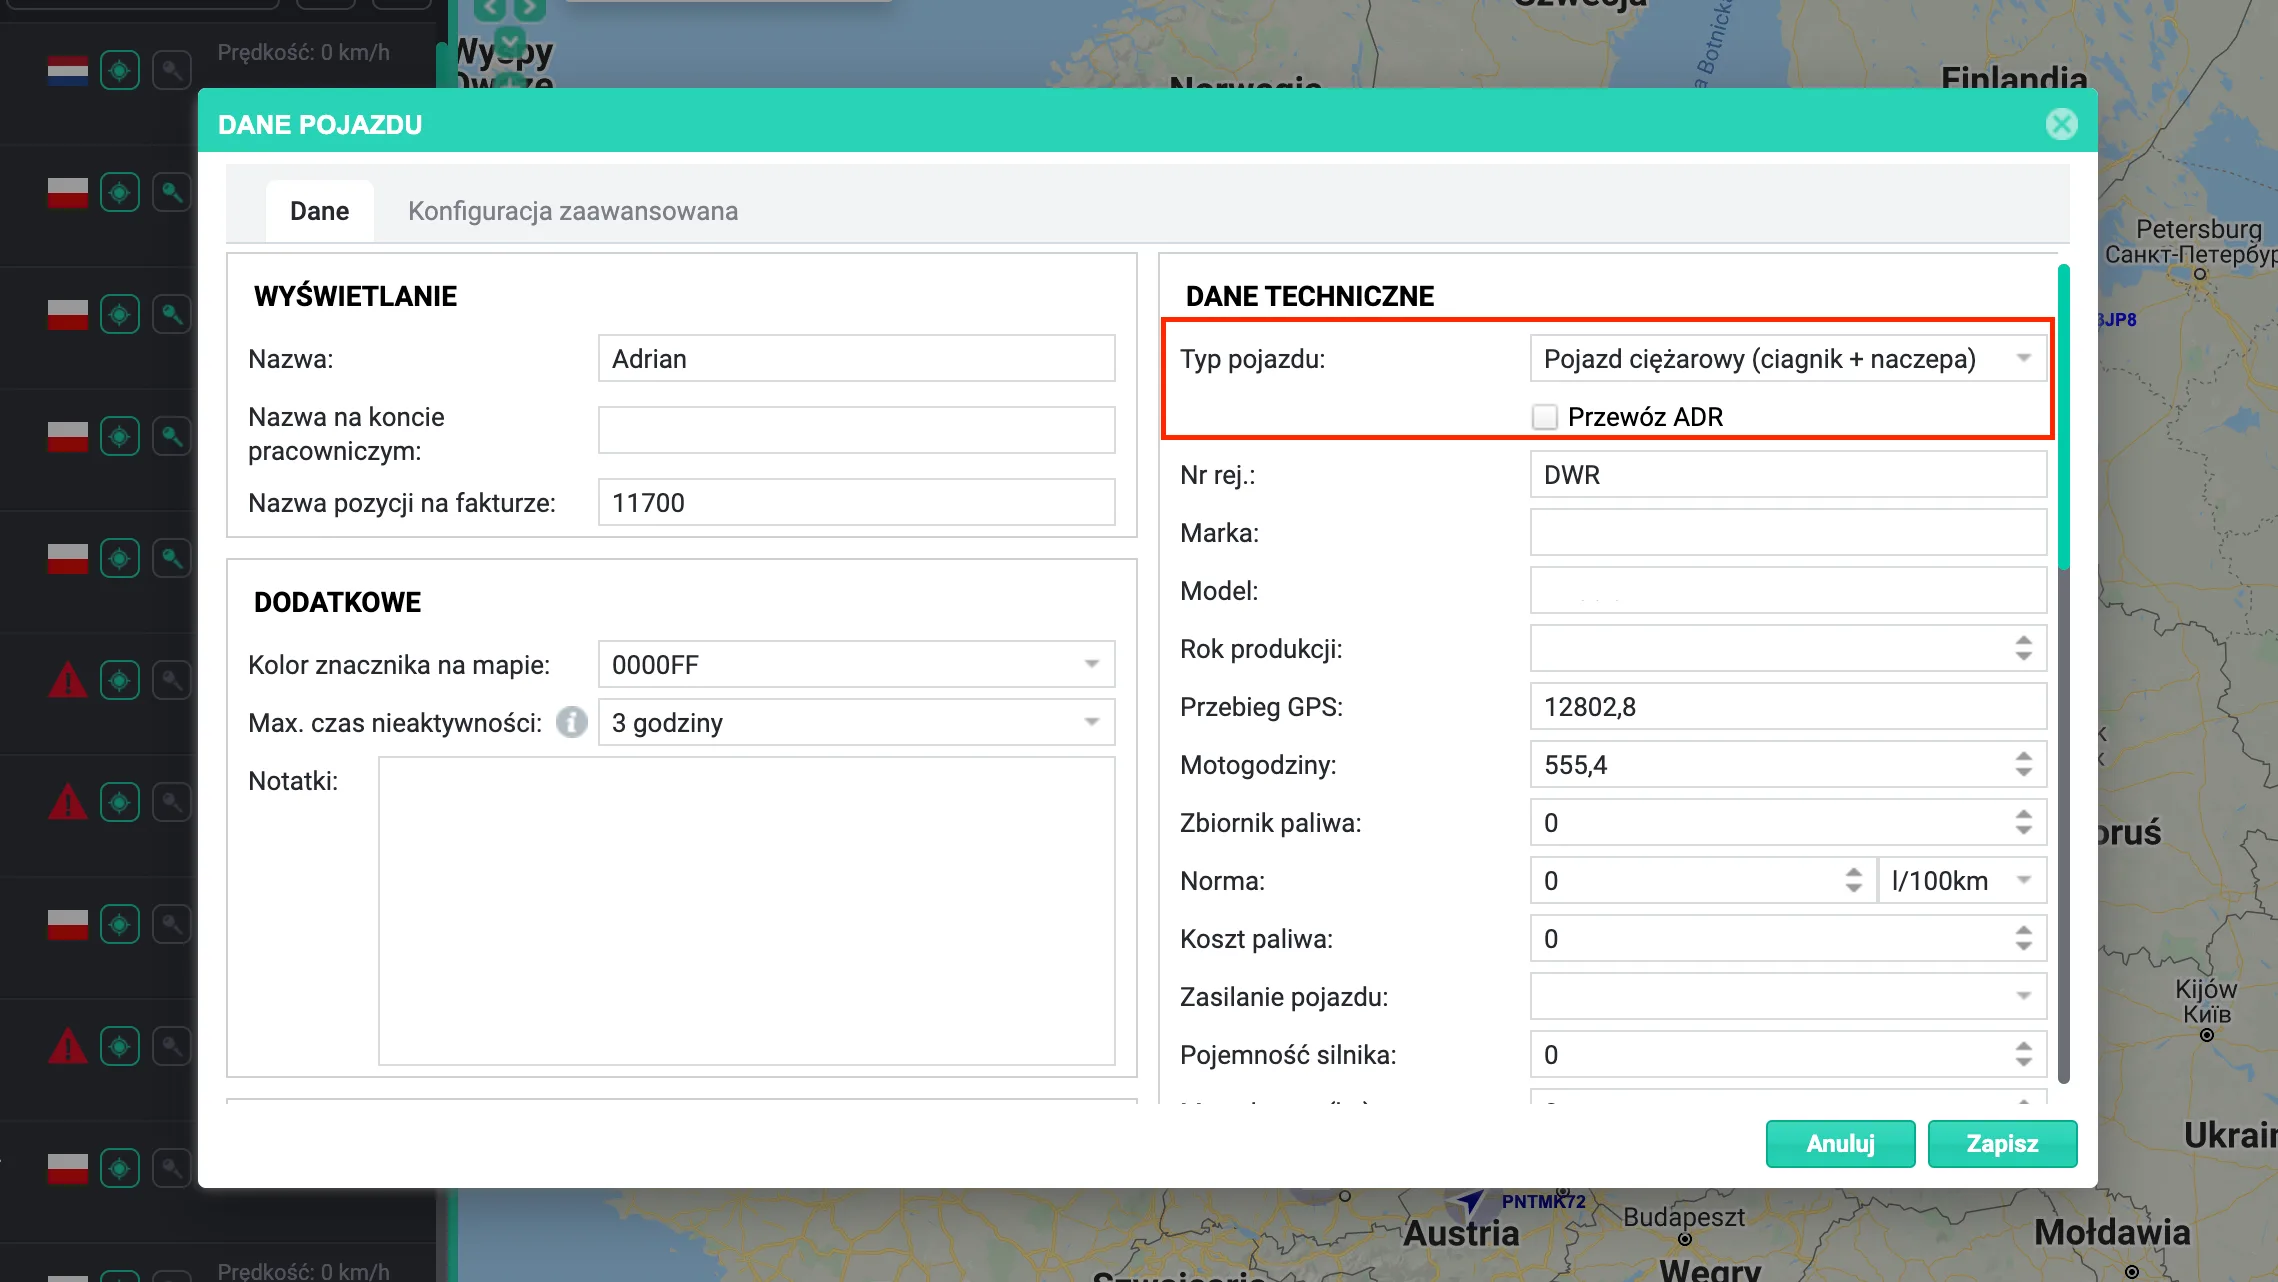Image resolution: width=2278 pixels, height=1282 pixels.
Task: Increase the Pojemność silnika value
Action: tap(2024, 1046)
